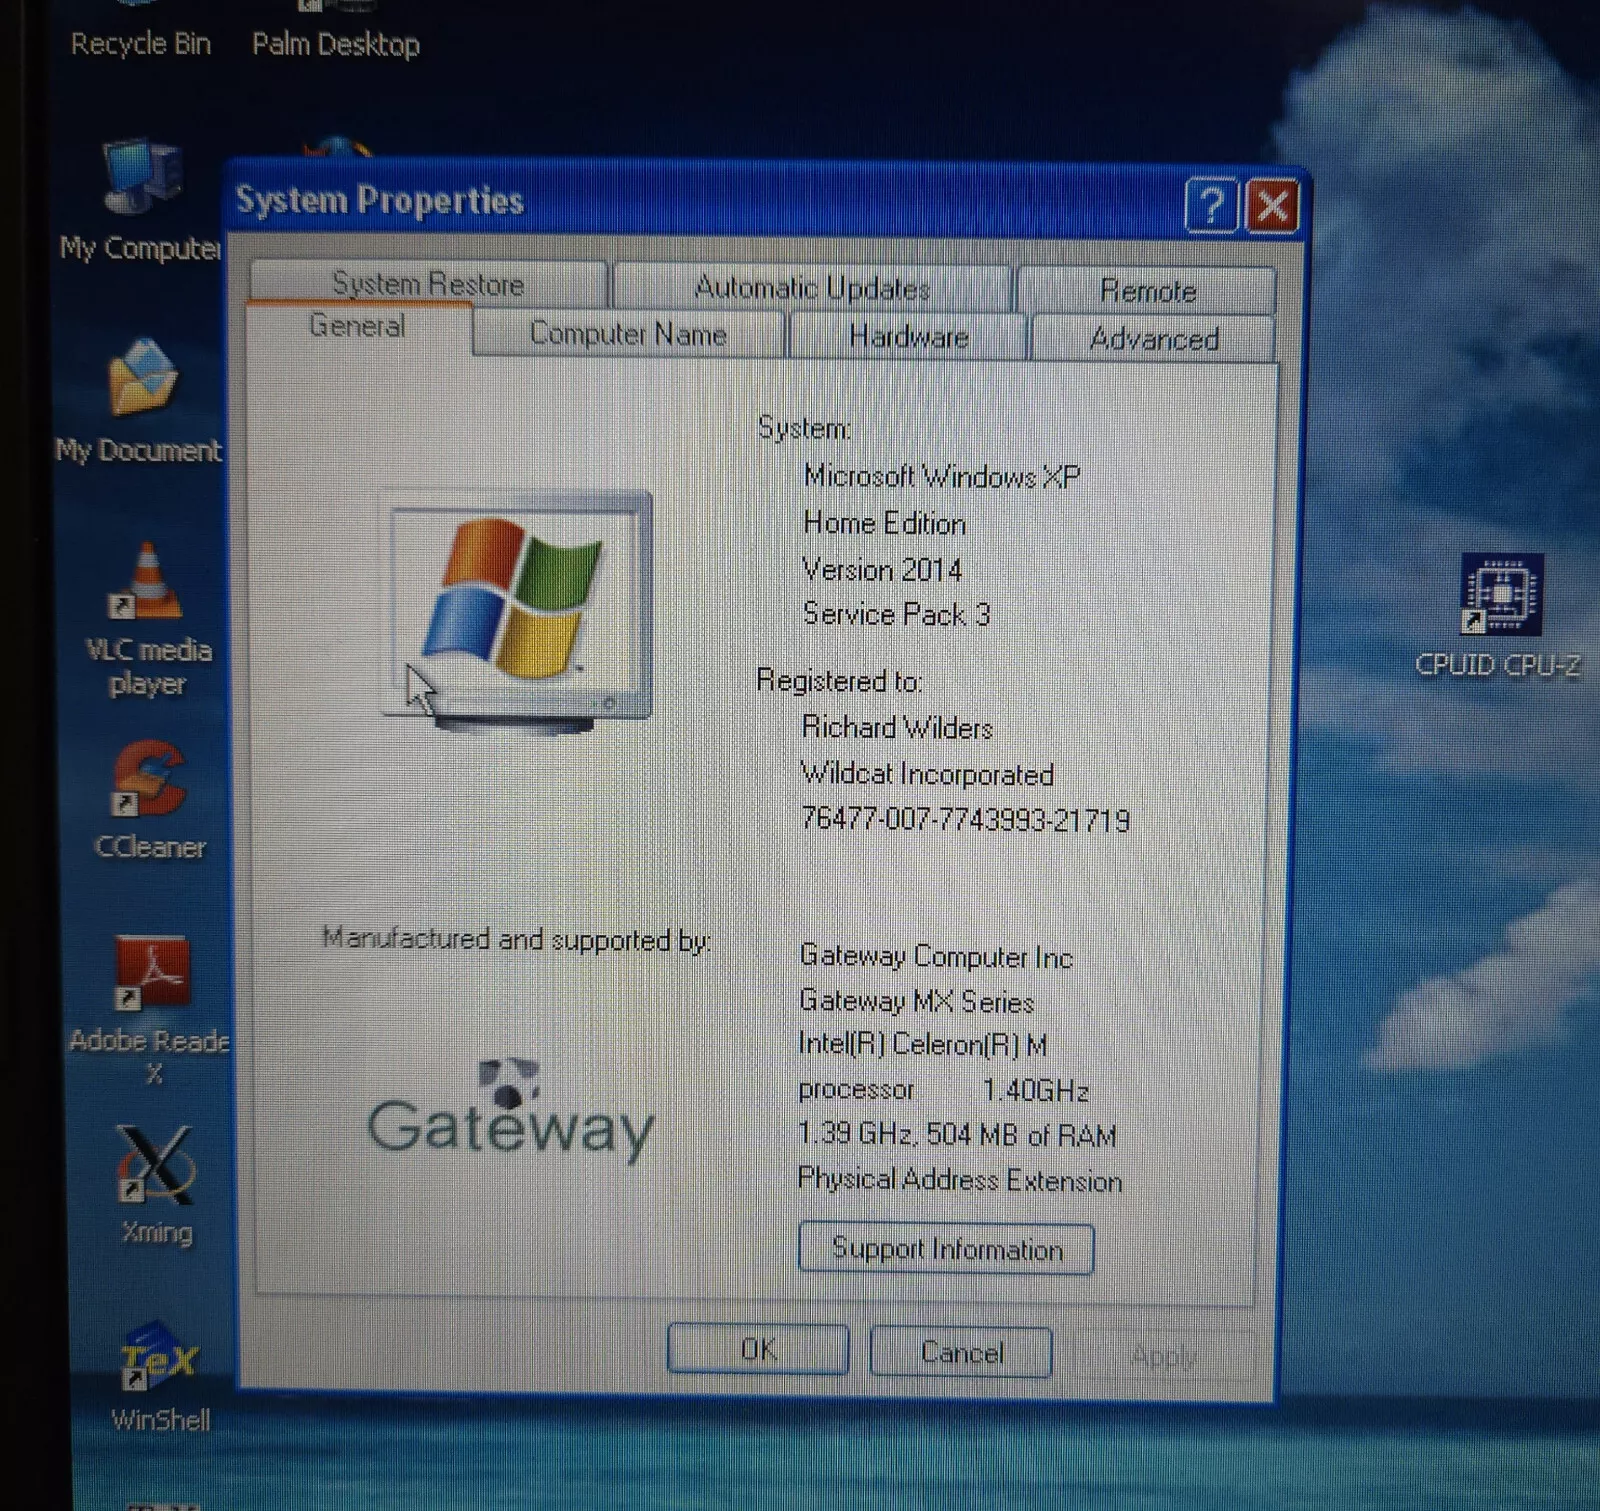Image resolution: width=1600 pixels, height=1511 pixels.
Task: Select the Computer Name tab
Action: [x=628, y=334]
